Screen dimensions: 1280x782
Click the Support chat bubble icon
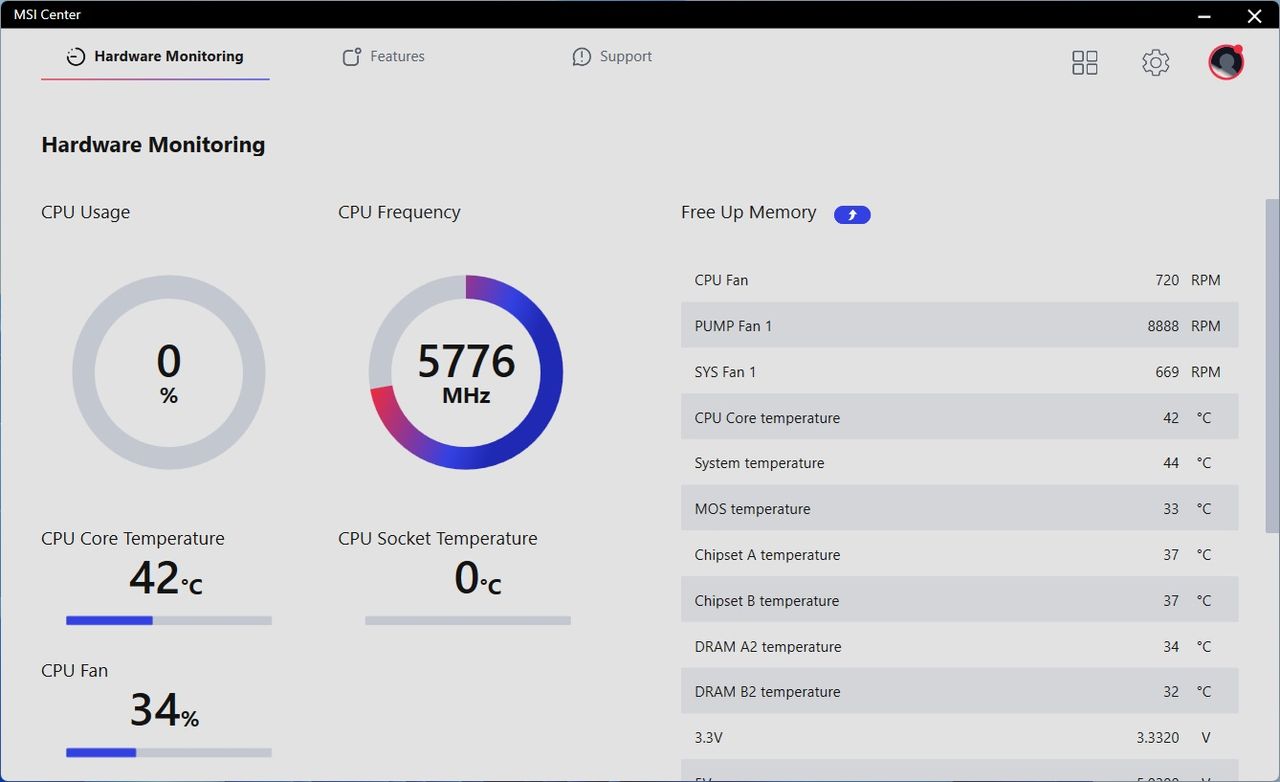pos(581,57)
